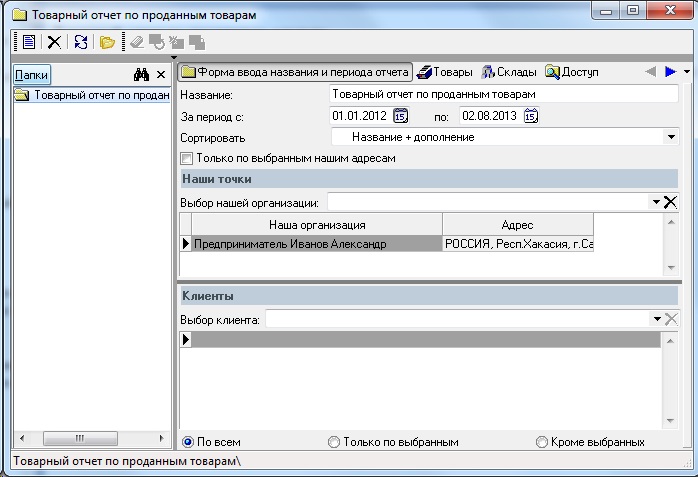Open the 'Выбор клиента' dropdown arrow
The image size is (698, 477).
point(657,319)
